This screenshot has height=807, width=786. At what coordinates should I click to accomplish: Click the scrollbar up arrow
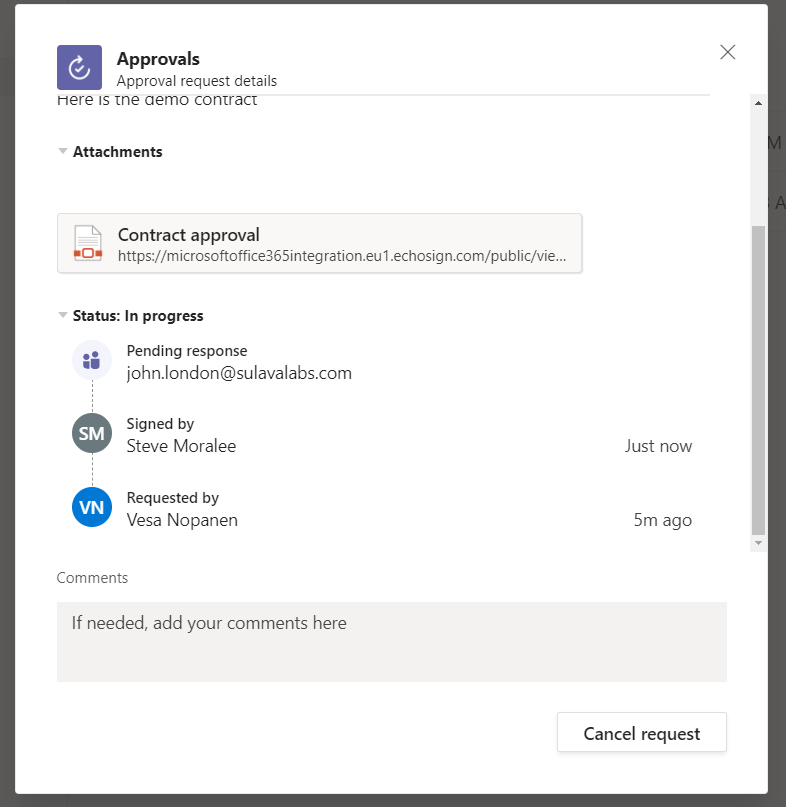(758, 103)
